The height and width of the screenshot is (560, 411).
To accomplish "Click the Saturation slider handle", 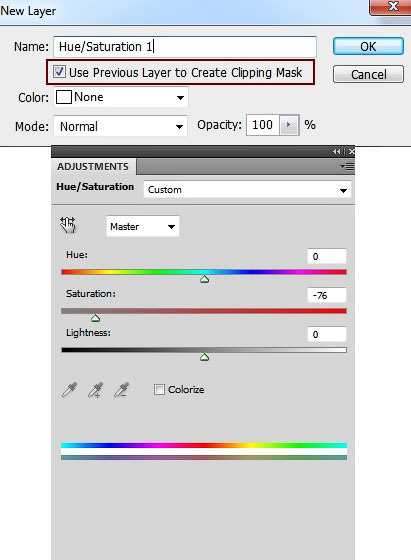I will pyautogui.click(x=95, y=318).
